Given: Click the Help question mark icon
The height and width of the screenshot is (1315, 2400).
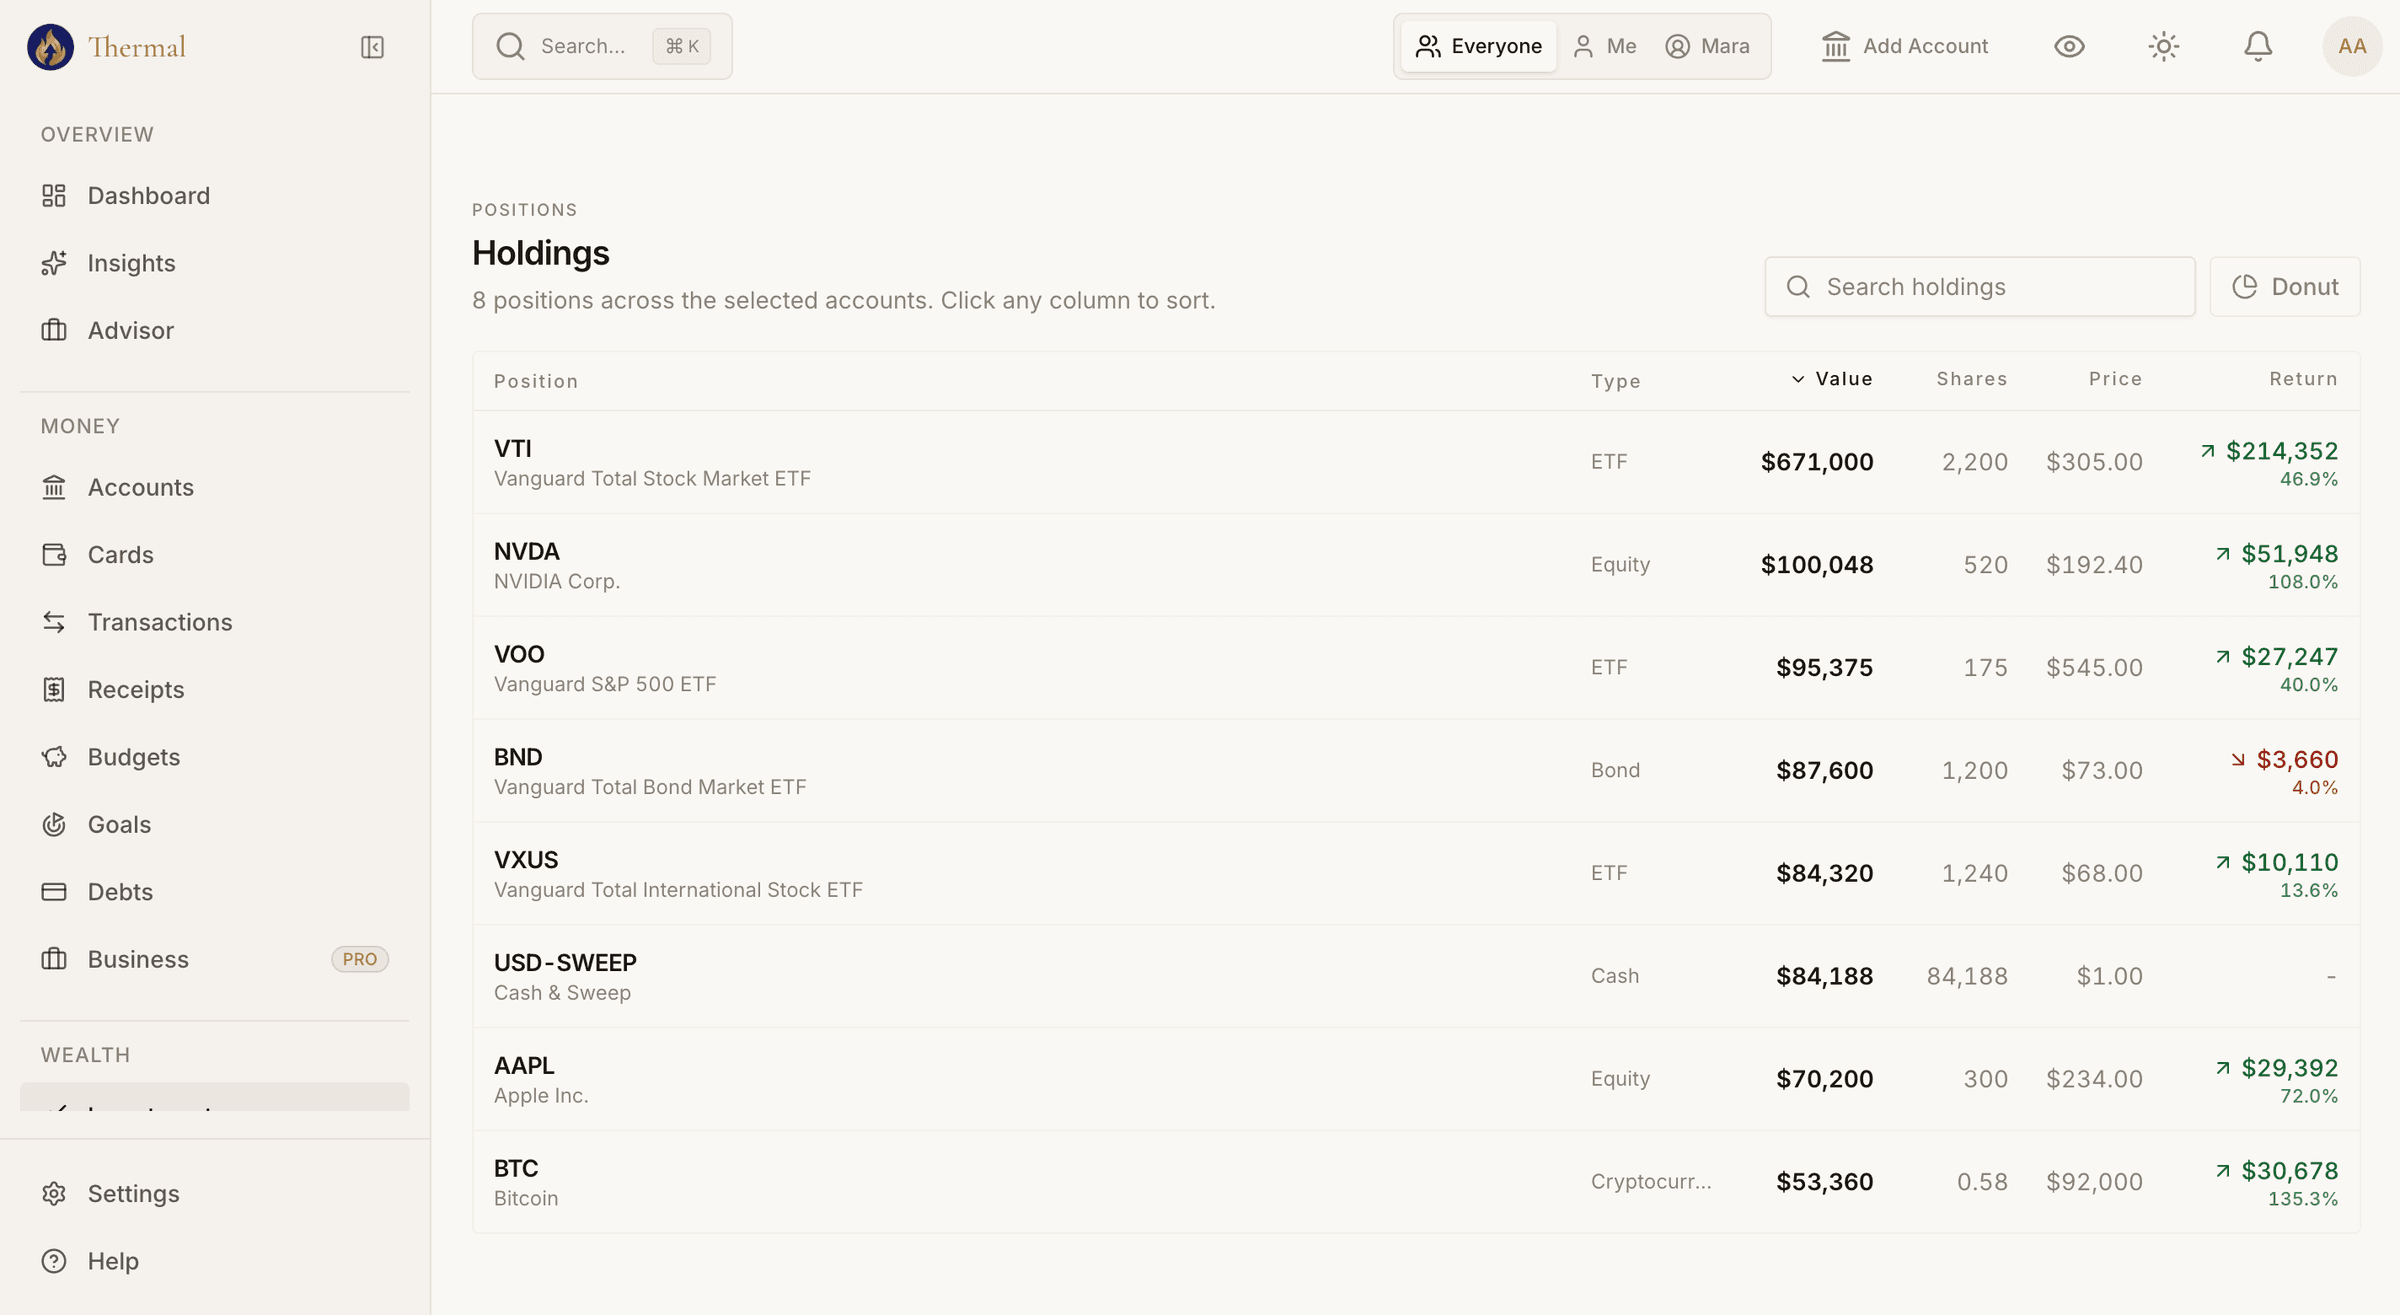Looking at the screenshot, I should click(x=54, y=1261).
